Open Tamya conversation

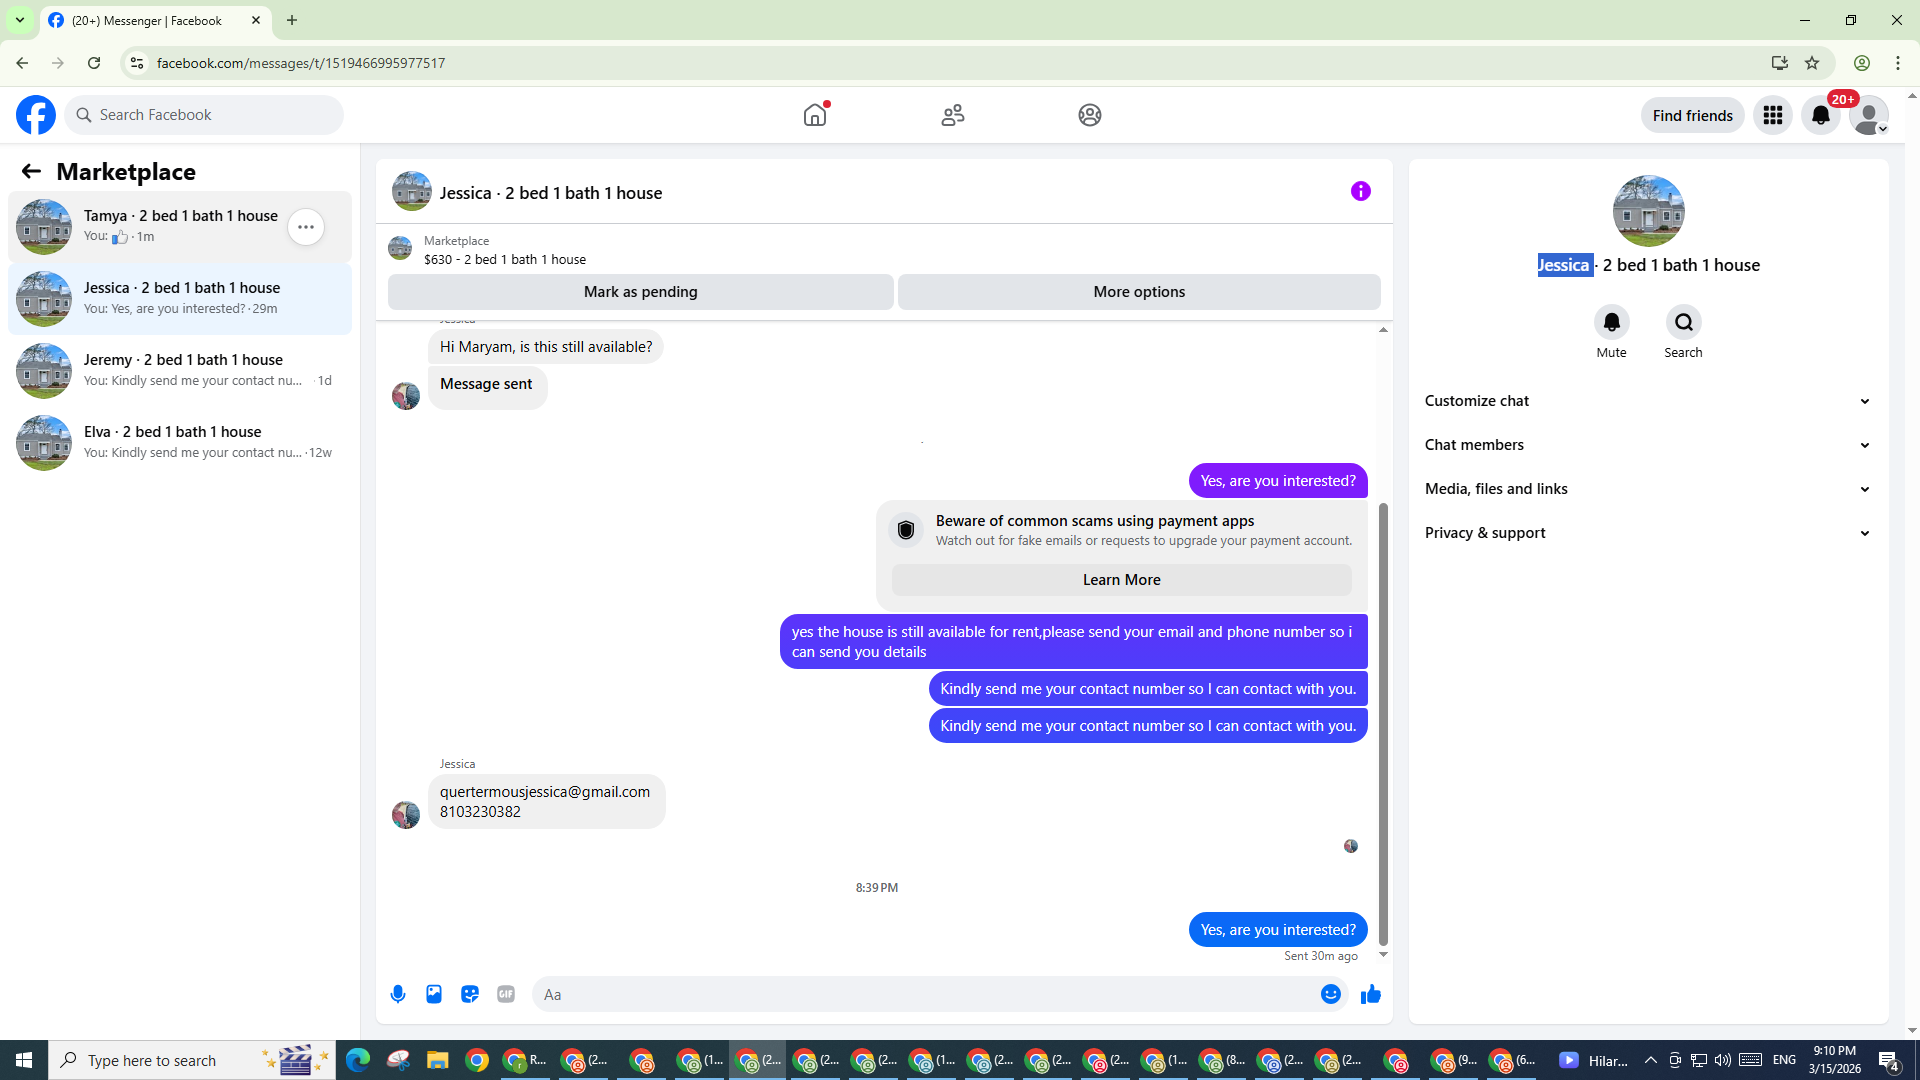click(x=180, y=227)
